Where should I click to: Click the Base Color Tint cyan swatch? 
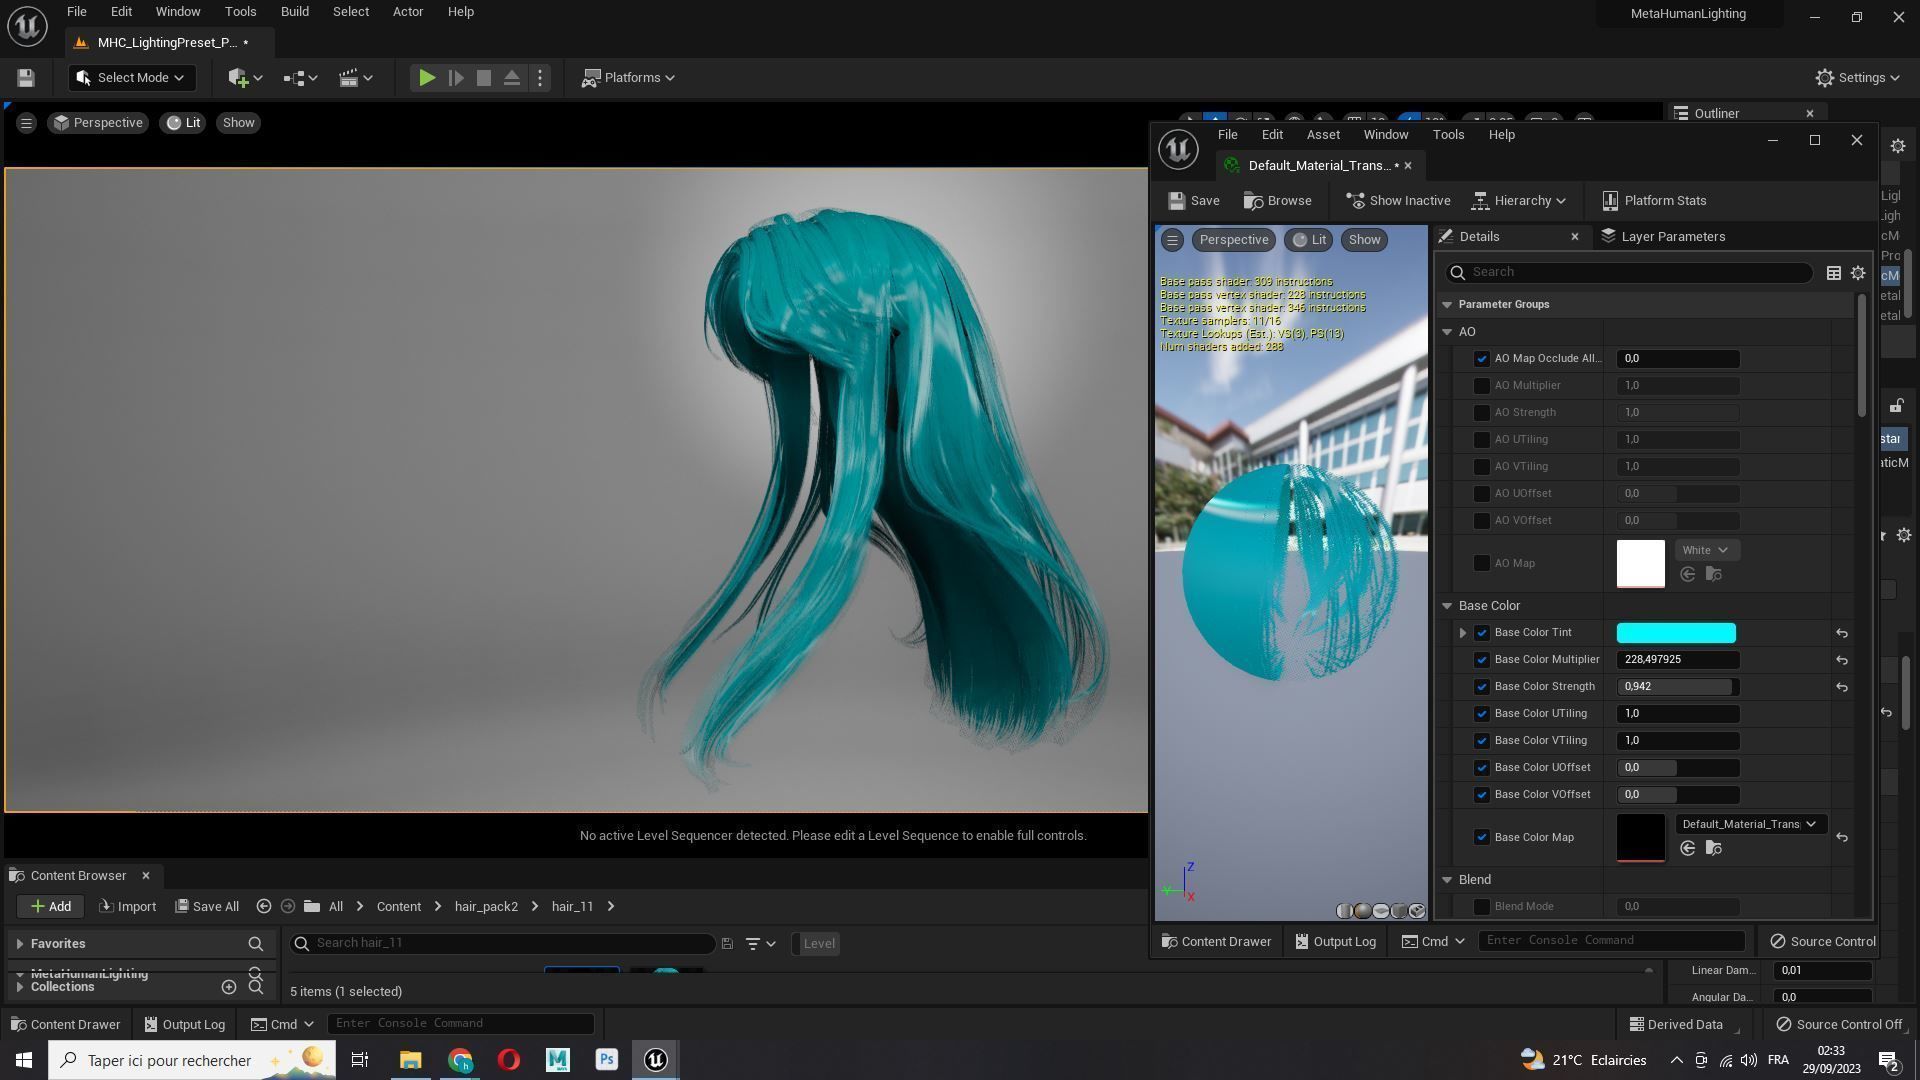click(x=1676, y=633)
